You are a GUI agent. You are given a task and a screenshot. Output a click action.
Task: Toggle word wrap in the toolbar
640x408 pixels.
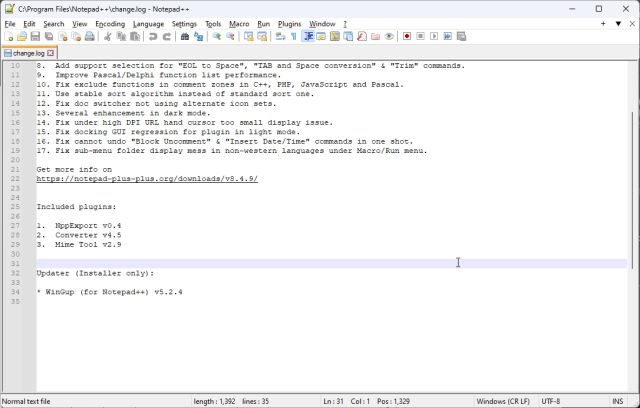(x=280, y=37)
